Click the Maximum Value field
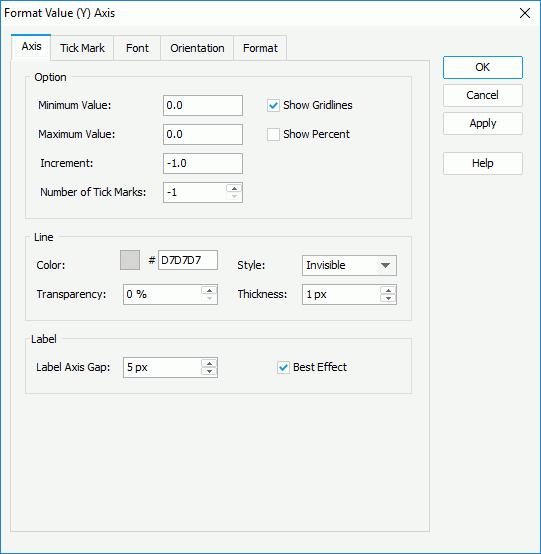This screenshot has width=541, height=554. pyautogui.click(x=203, y=134)
